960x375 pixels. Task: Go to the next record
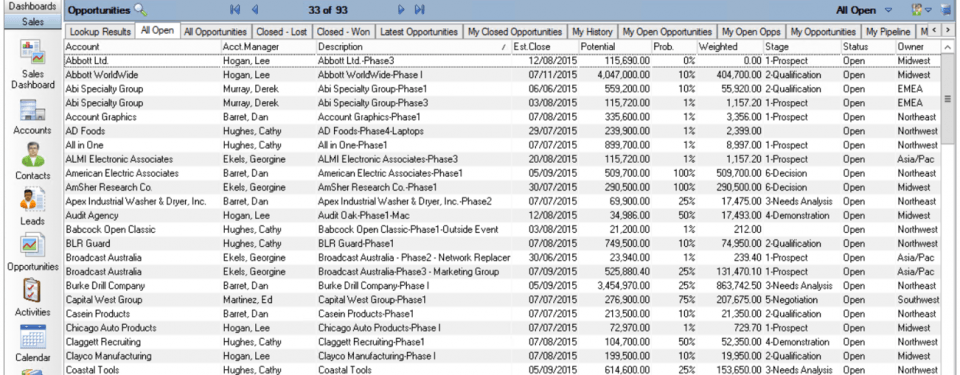click(401, 10)
